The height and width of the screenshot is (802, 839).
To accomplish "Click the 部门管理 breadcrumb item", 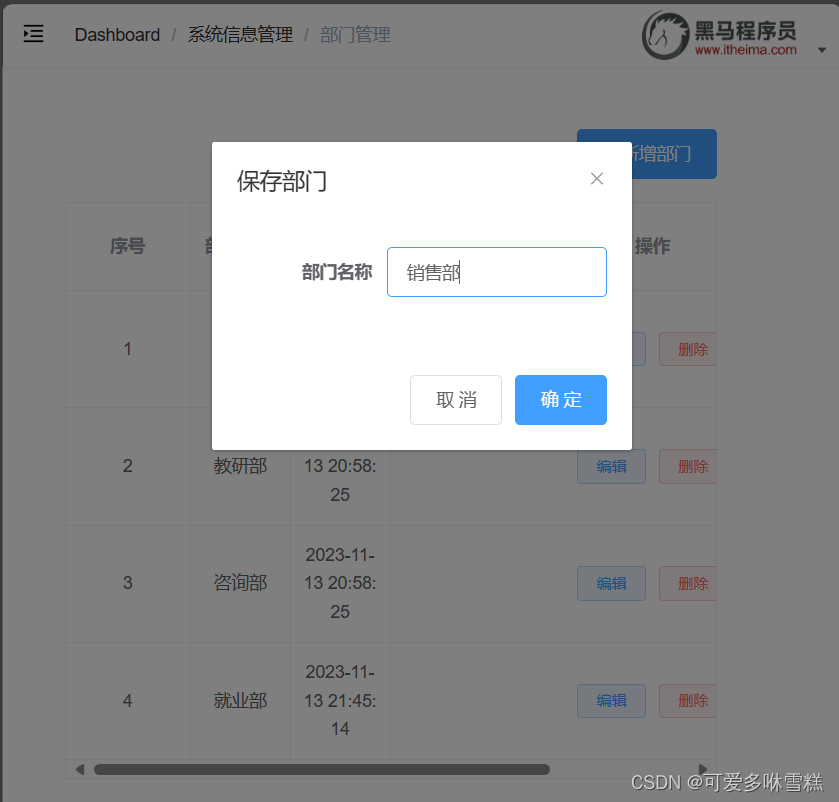I will point(356,34).
